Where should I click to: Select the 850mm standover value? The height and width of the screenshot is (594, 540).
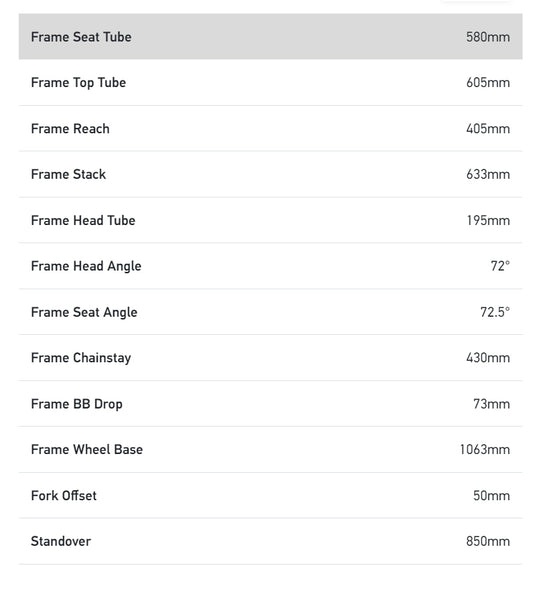point(488,541)
